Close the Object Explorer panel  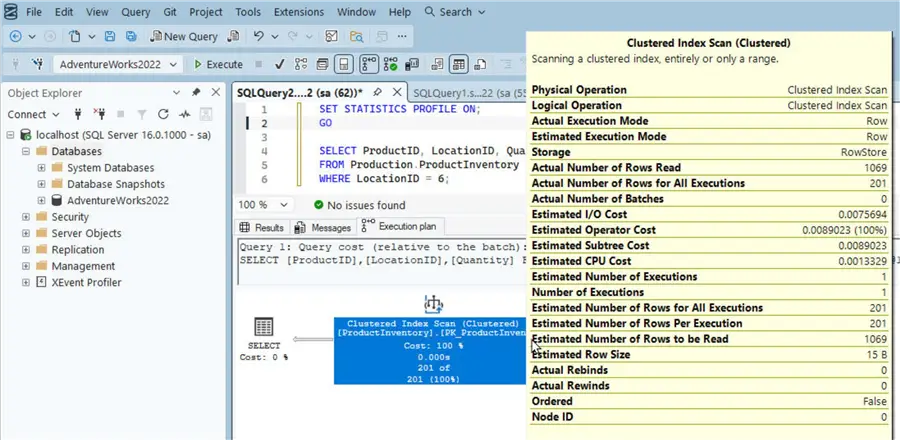[x=215, y=92]
